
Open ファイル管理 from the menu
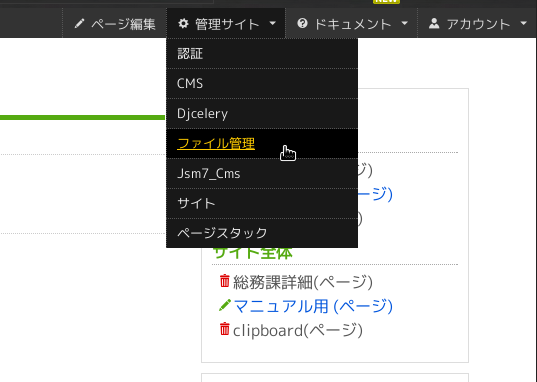coord(262,143)
